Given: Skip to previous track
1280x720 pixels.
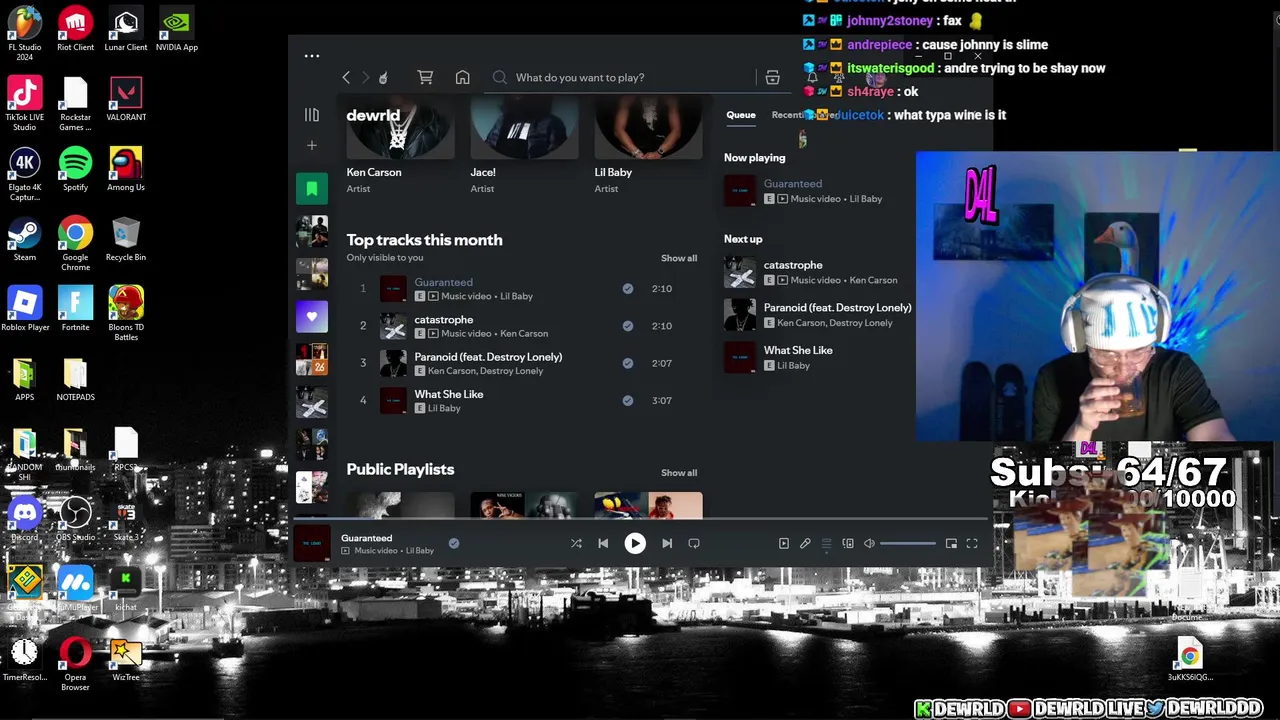Looking at the screenshot, I should (603, 543).
